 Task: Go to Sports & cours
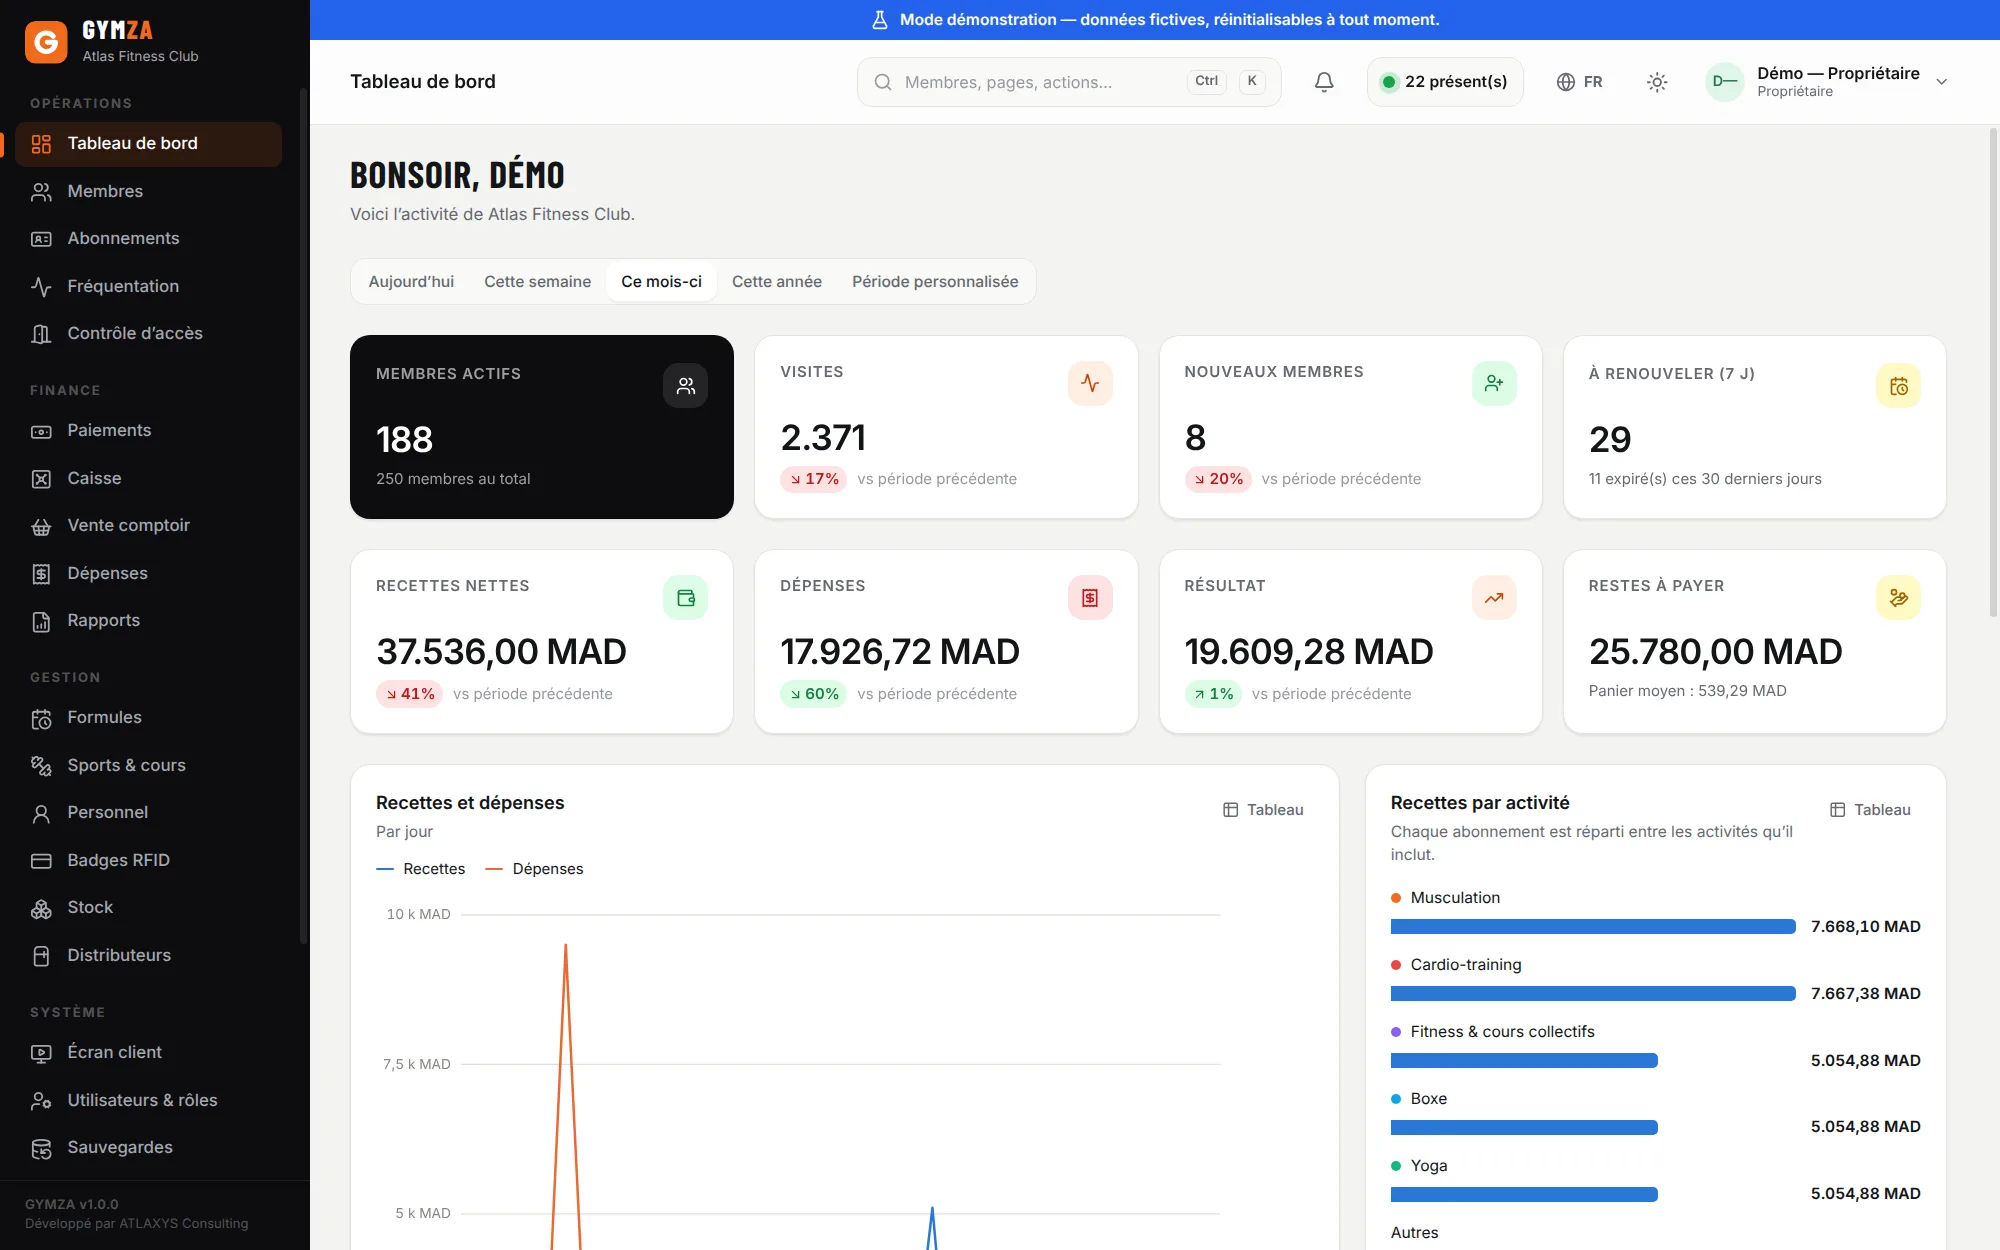[148, 765]
